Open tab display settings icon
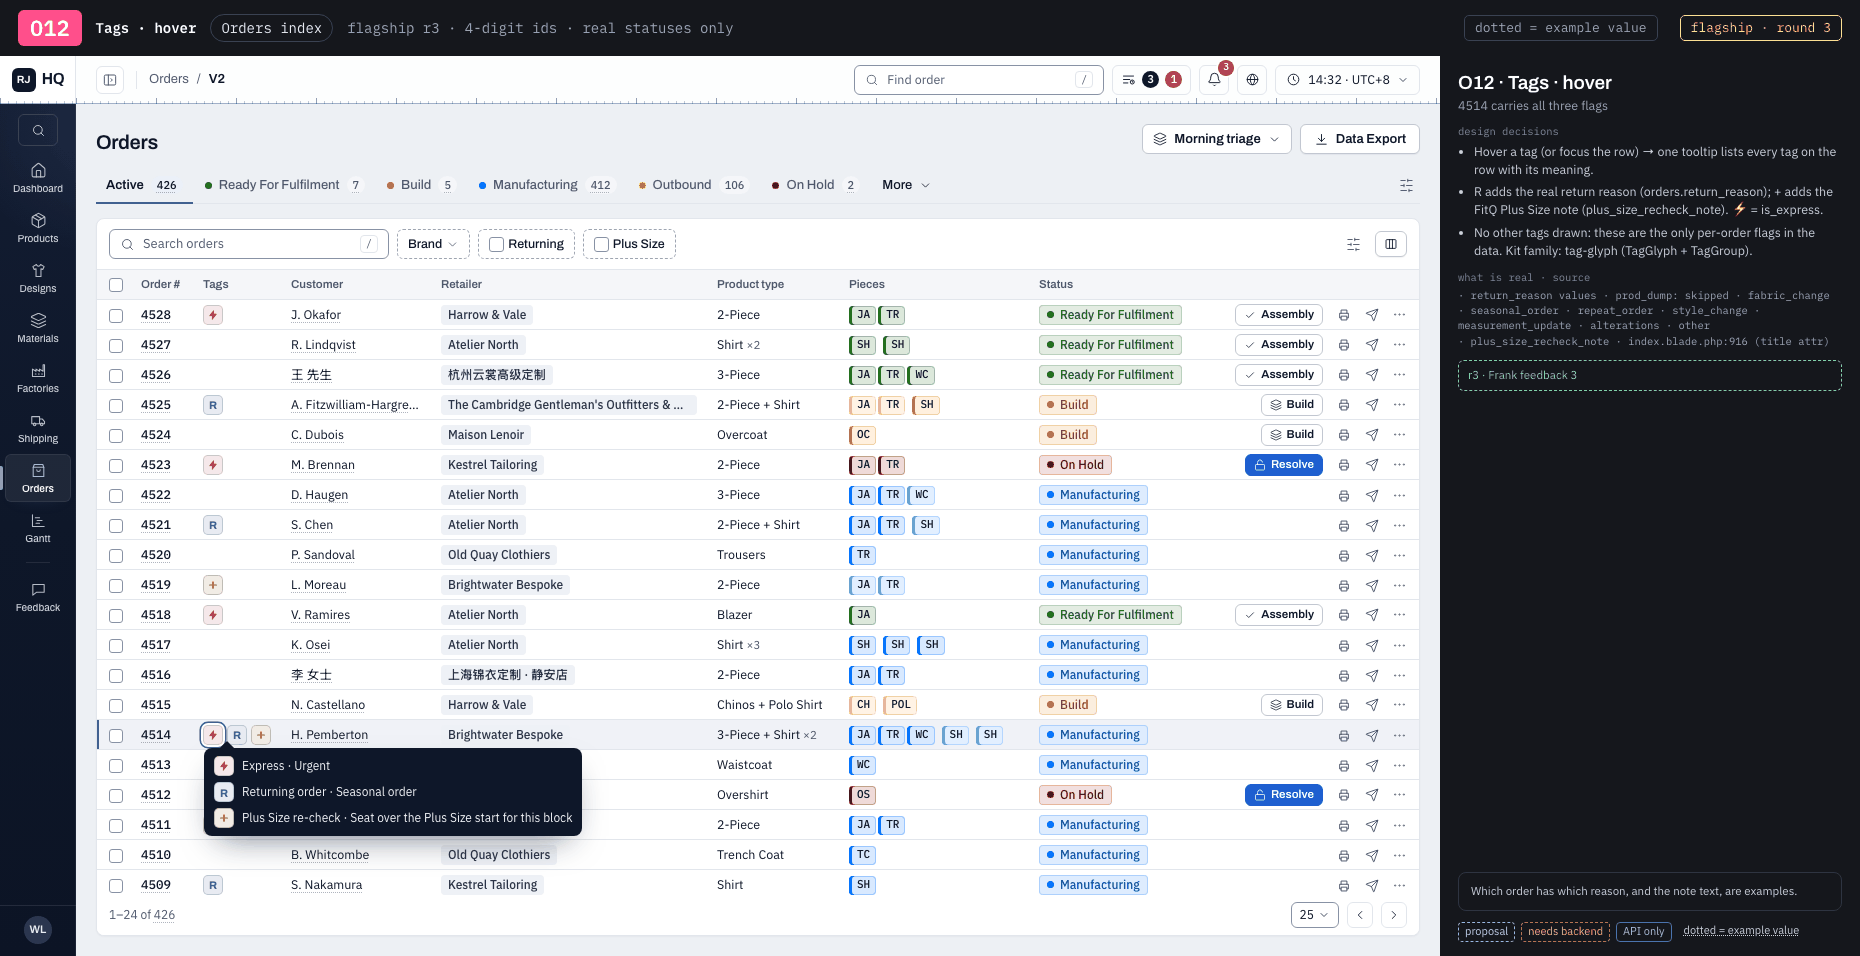Screen dimensions: 1860x956 (x=1406, y=185)
